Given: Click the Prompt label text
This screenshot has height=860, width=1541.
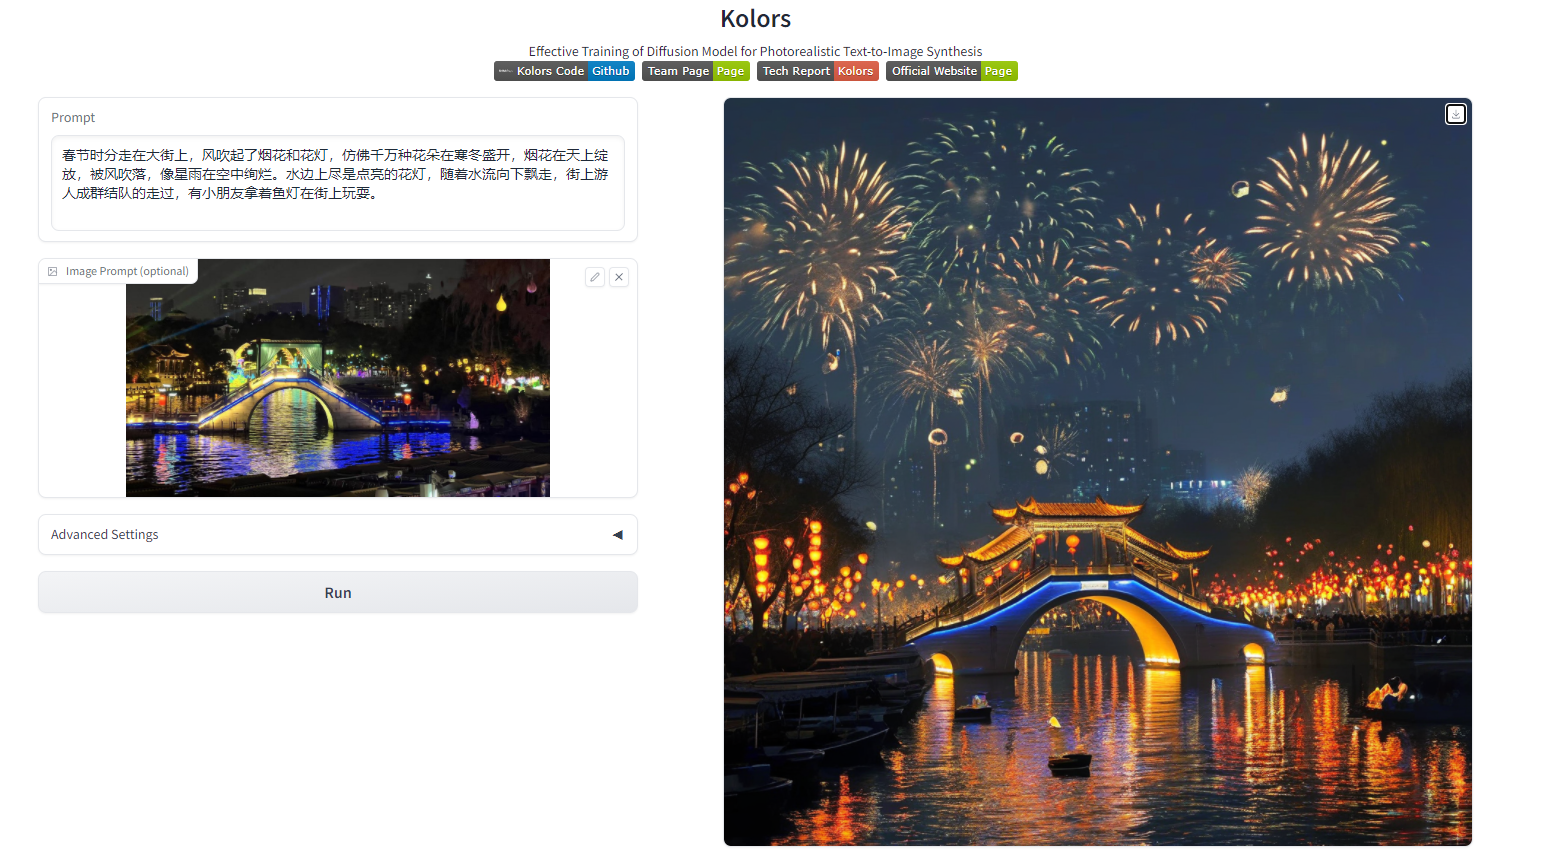Looking at the screenshot, I should pos(73,117).
